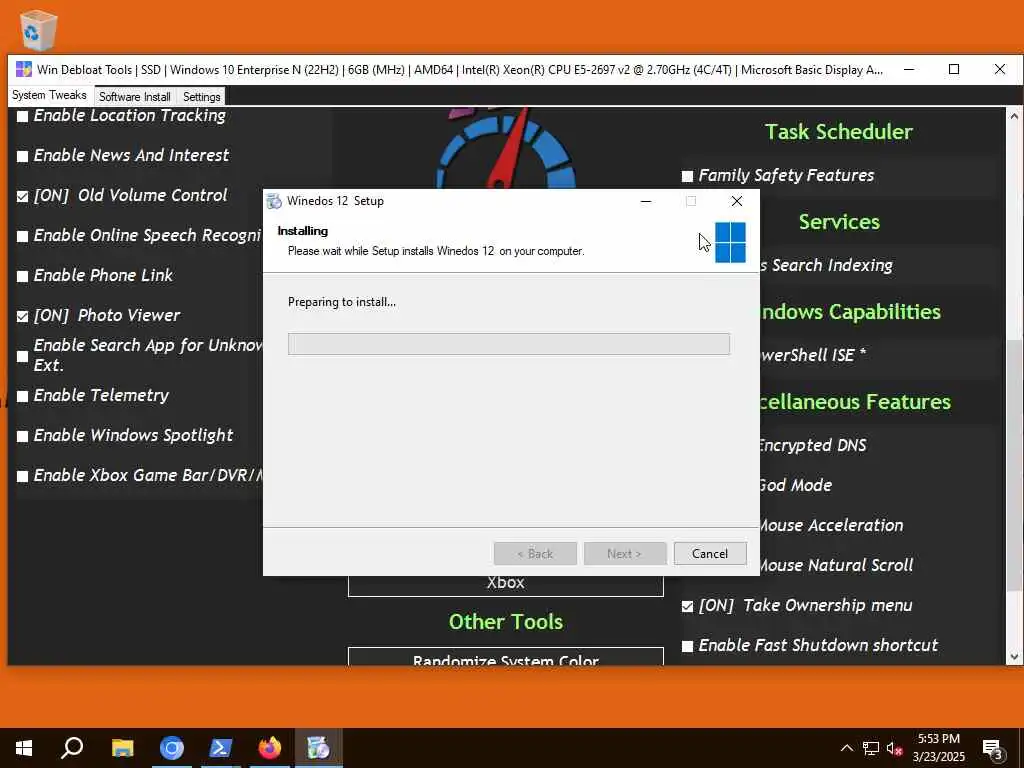Screen dimensions: 1024x768
Task: Toggle Enable Location Tracking checkbox
Action: point(22,116)
